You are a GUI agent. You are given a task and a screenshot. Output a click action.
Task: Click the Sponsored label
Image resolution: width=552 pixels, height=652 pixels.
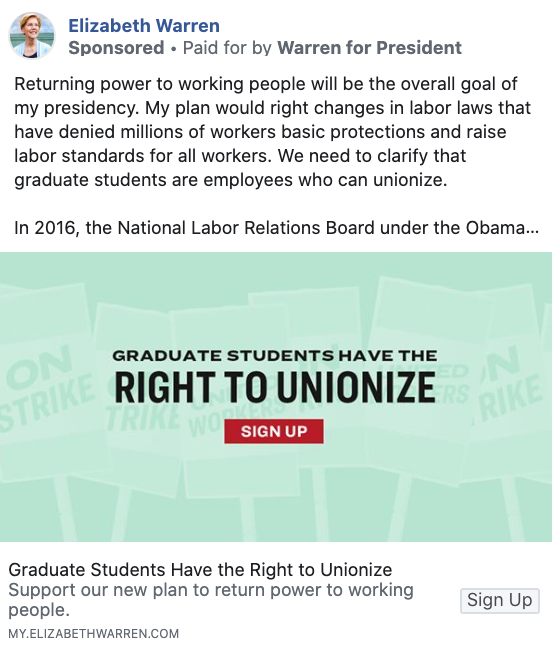click(x=116, y=48)
